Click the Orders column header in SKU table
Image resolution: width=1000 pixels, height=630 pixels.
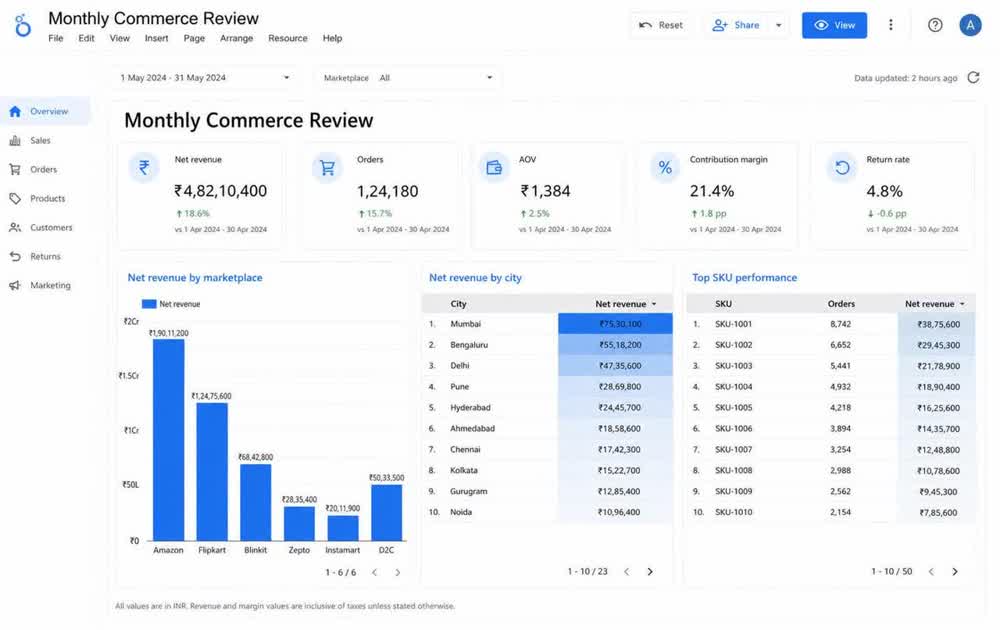pos(841,304)
